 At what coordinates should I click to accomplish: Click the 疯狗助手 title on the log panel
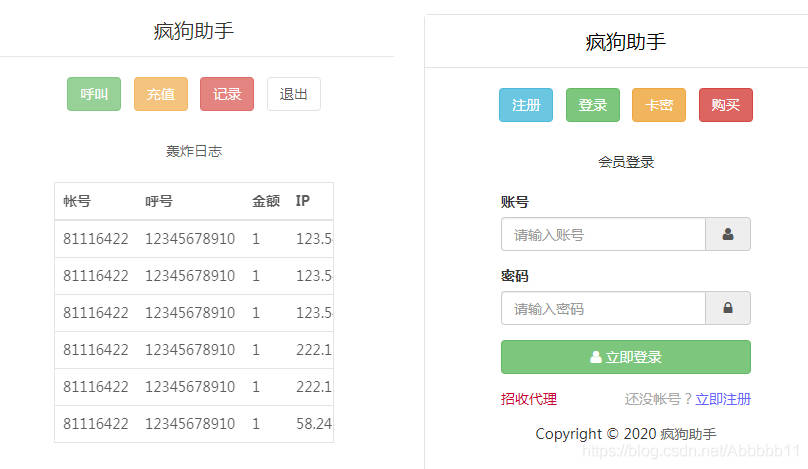tap(194, 31)
